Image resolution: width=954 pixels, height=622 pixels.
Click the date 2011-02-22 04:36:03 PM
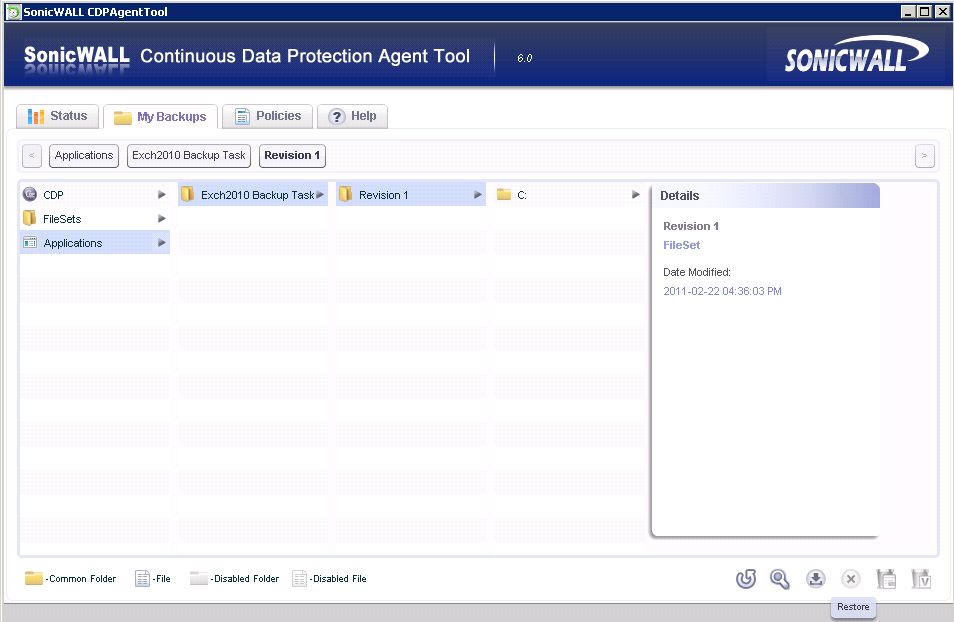coord(722,292)
